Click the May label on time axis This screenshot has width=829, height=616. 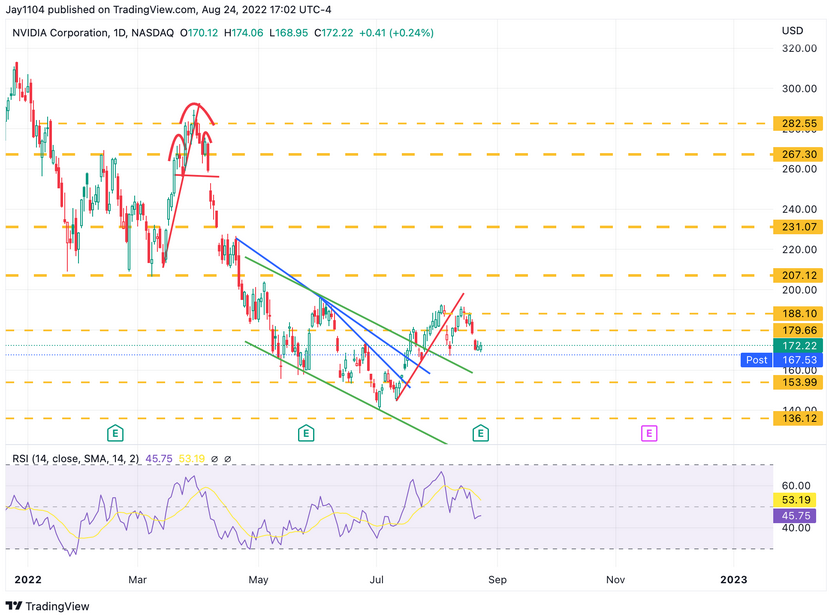pyautogui.click(x=259, y=580)
